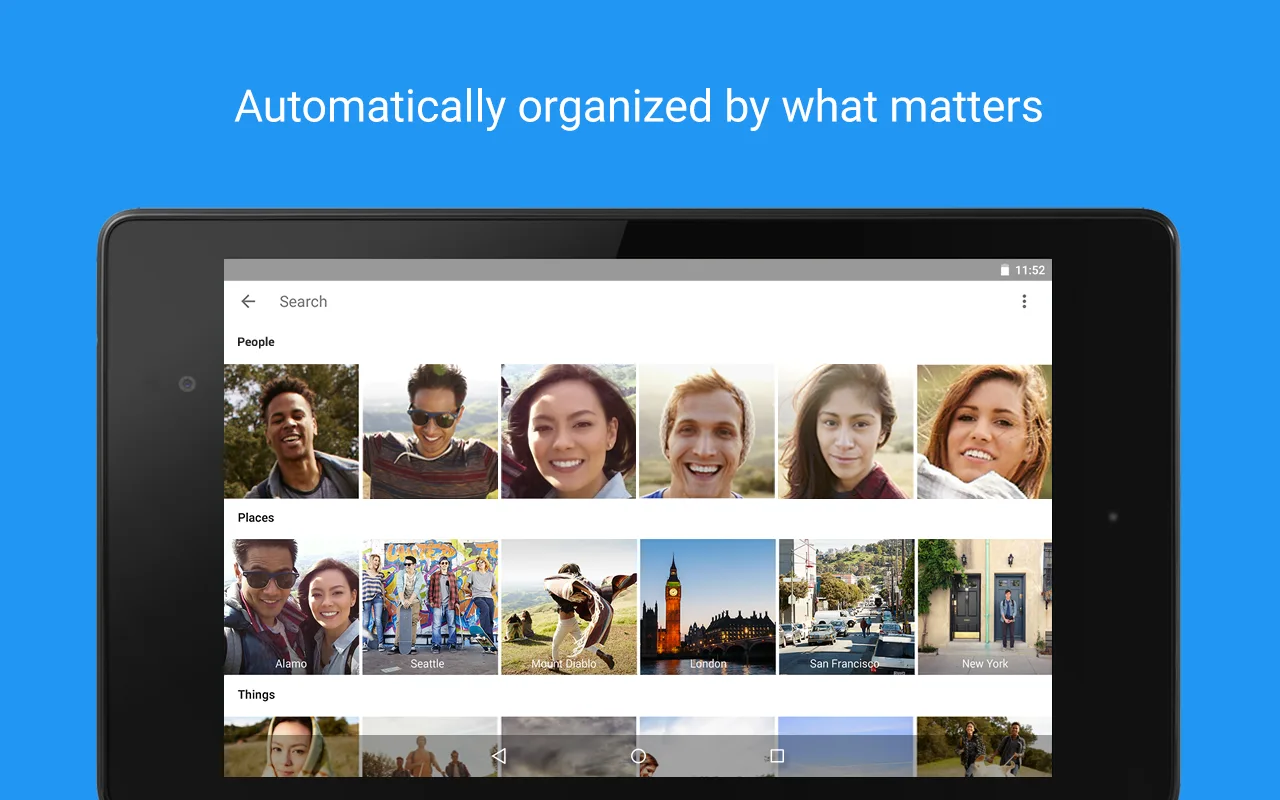Open the Seattle graffiti wall photo
Screen dimensions: 1280x800
tap(429, 607)
